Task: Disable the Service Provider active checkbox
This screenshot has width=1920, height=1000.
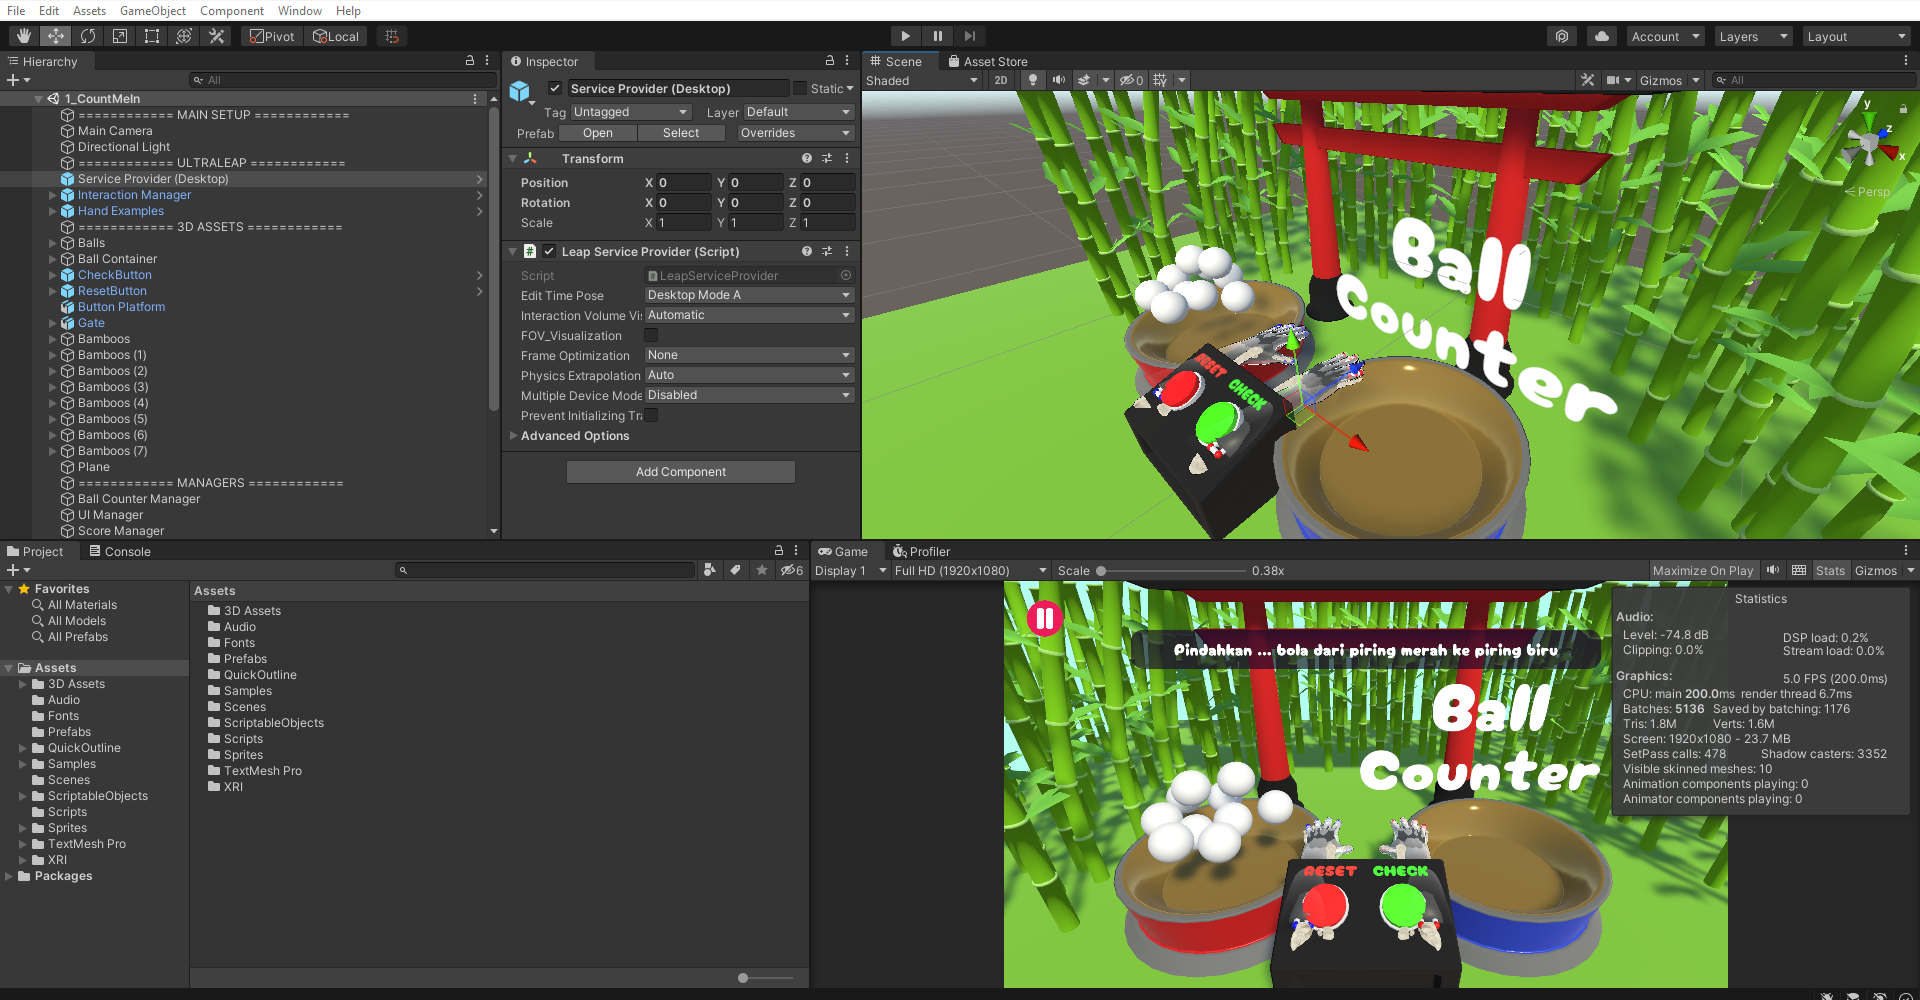Action: tap(555, 88)
